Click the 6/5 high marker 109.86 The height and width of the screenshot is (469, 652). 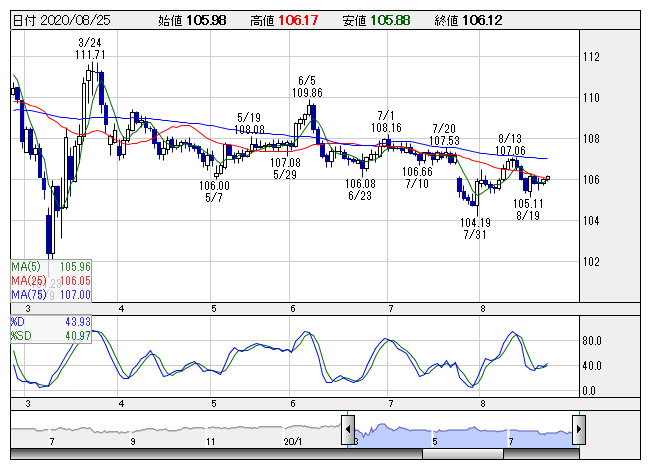[308, 92]
